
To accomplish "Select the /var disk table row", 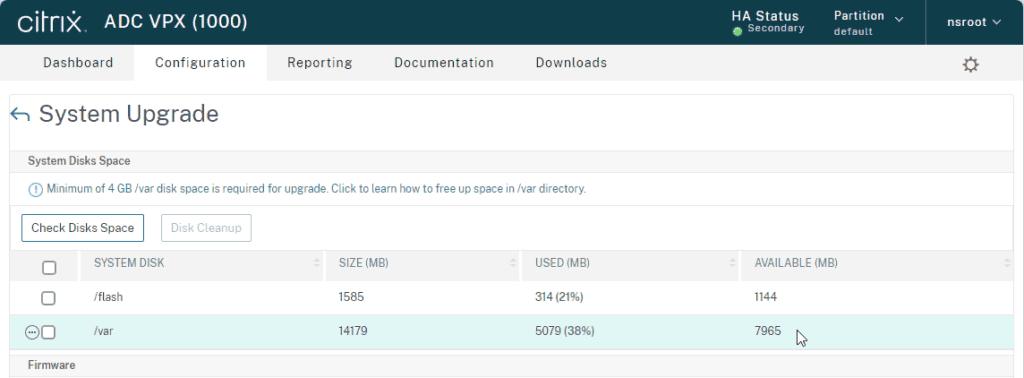I will click(x=511, y=332).
